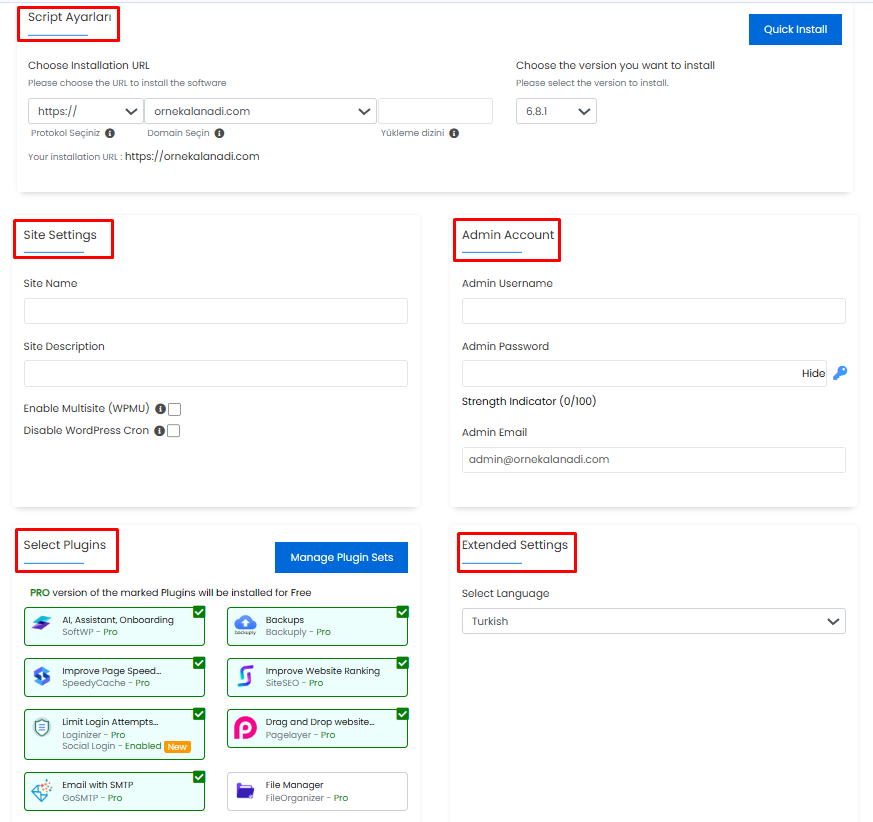Uncheck the Email with SMTP plugin
873x822 pixels.
click(199, 777)
